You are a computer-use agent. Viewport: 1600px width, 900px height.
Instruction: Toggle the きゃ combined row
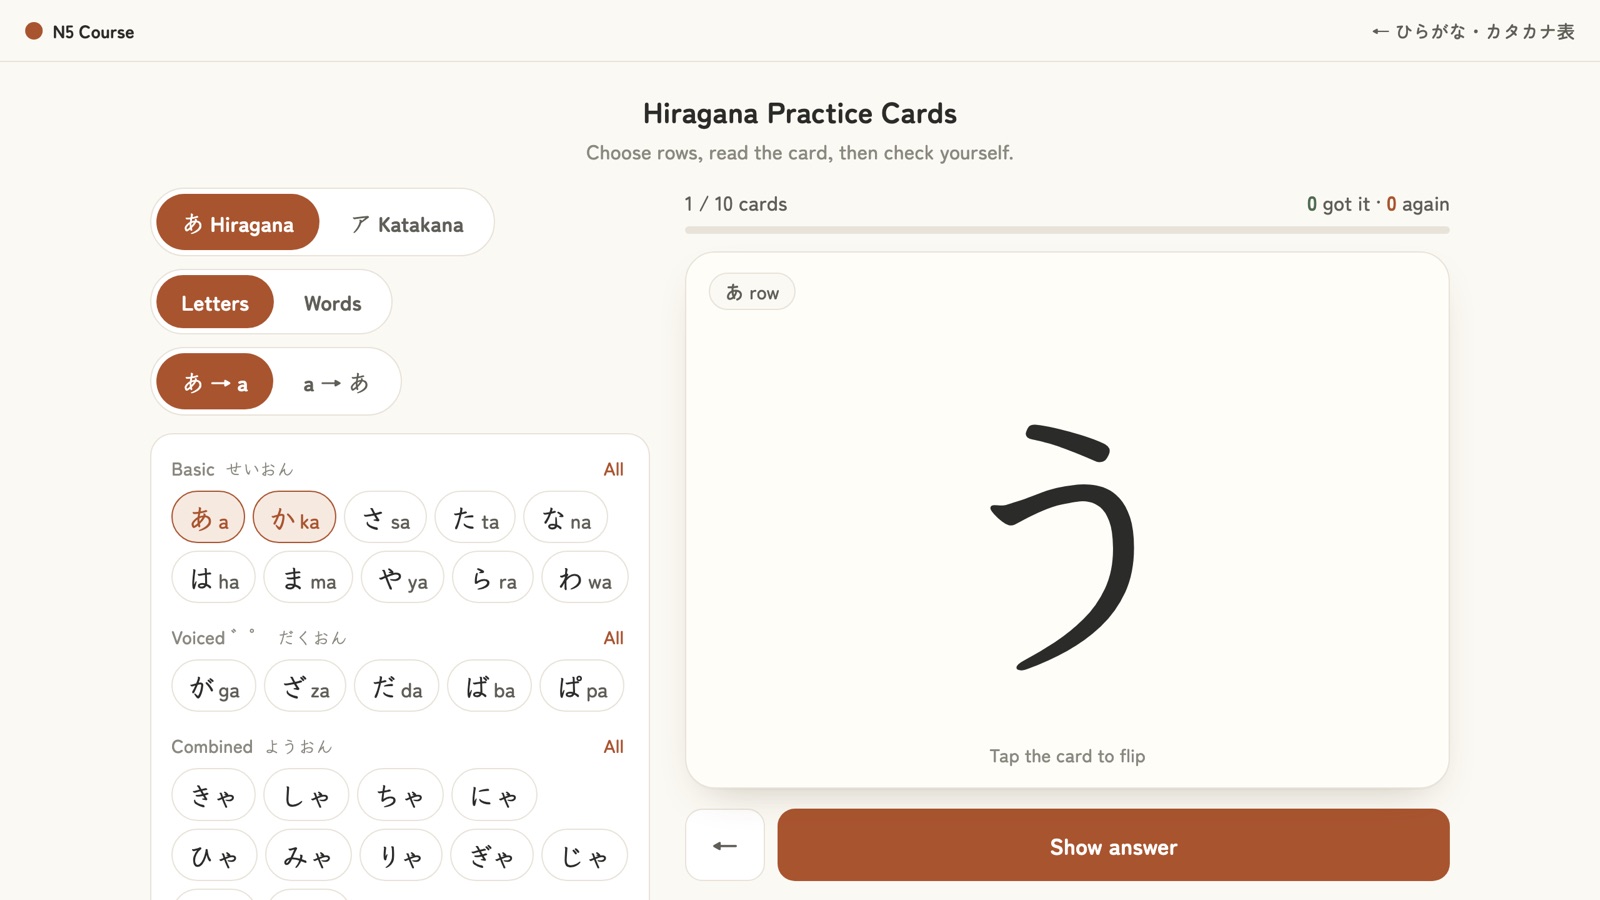point(213,795)
